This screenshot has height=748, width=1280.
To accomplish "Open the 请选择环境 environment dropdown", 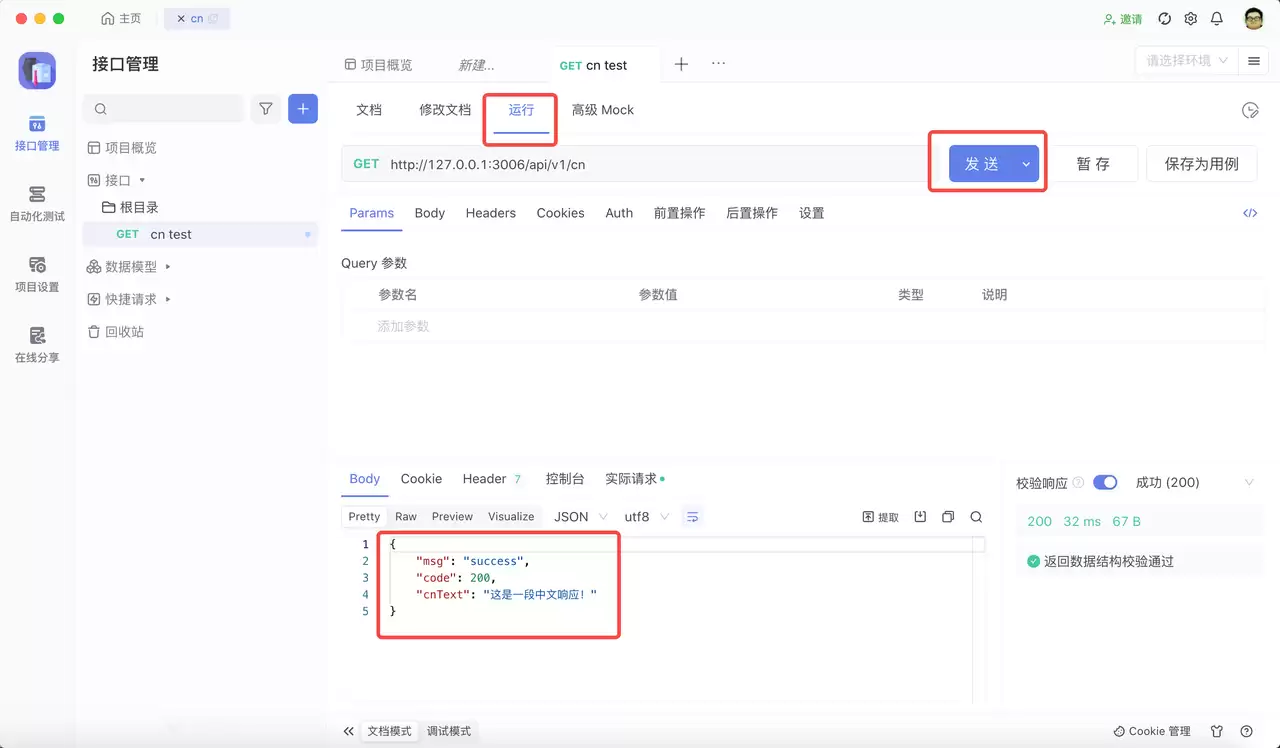I will click(x=1187, y=61).
